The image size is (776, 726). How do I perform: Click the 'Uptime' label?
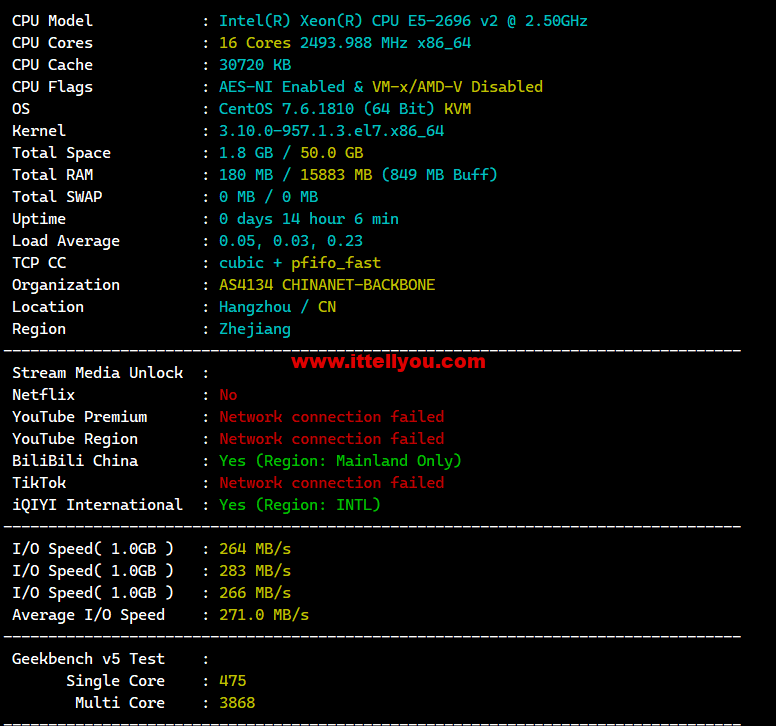[39, 219]
